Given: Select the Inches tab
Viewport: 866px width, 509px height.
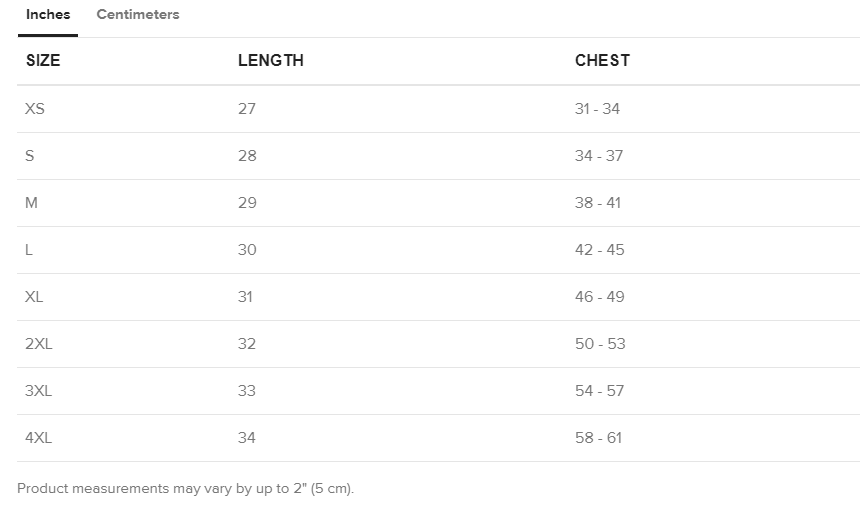Looking at the screenshot, I should pyautogui.click(x=48, y=15).
